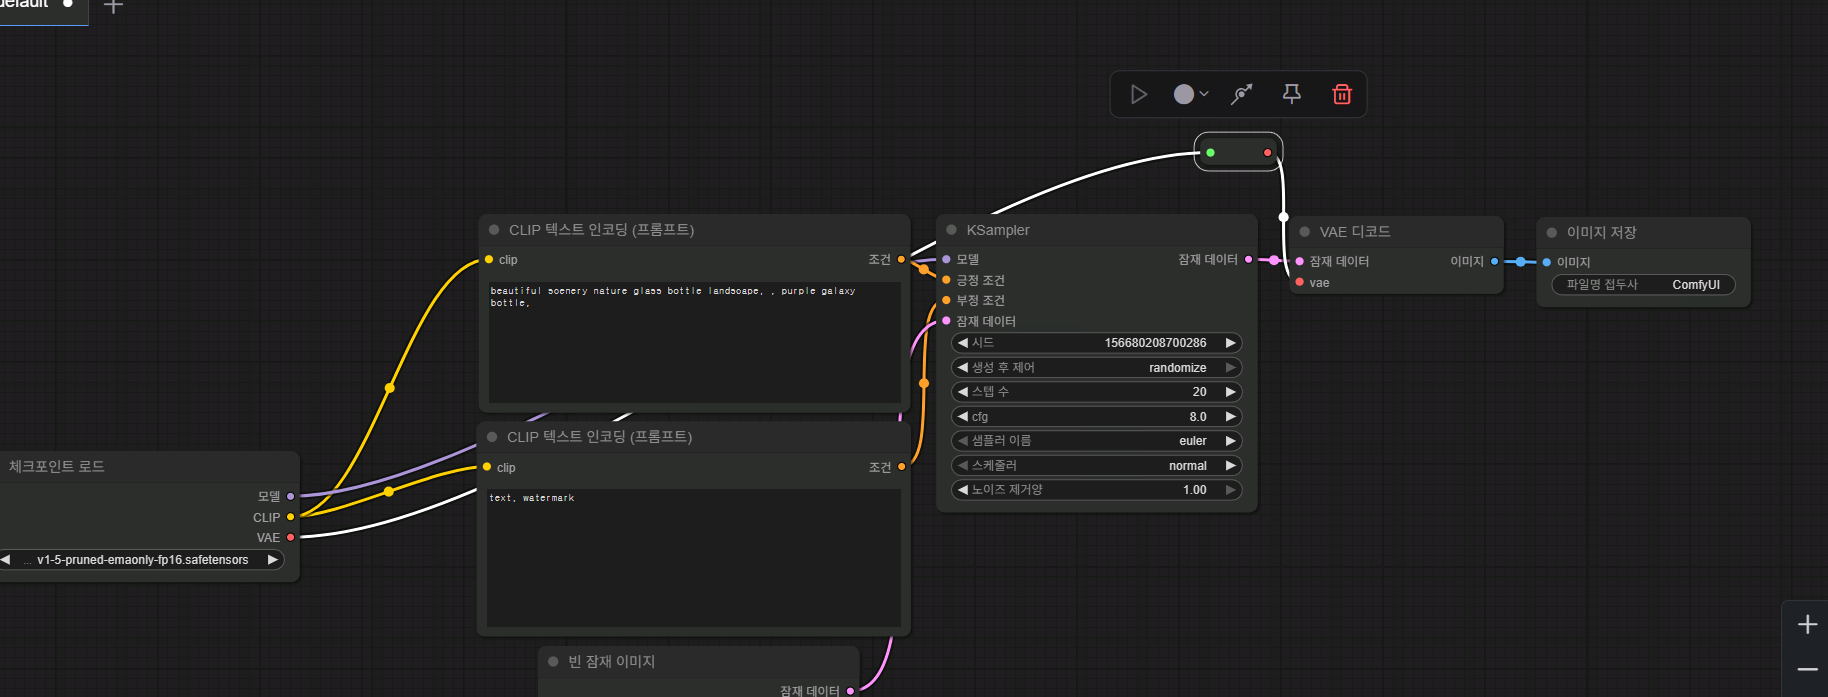Open the 생성 후 제어 randomize dropdown

tap(1096, 368)
